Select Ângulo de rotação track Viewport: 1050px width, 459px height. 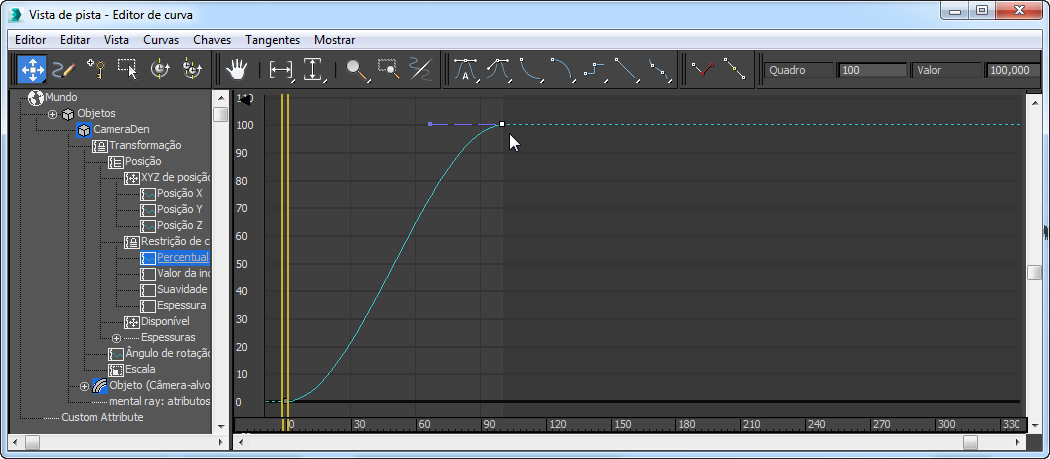[168, 353]
